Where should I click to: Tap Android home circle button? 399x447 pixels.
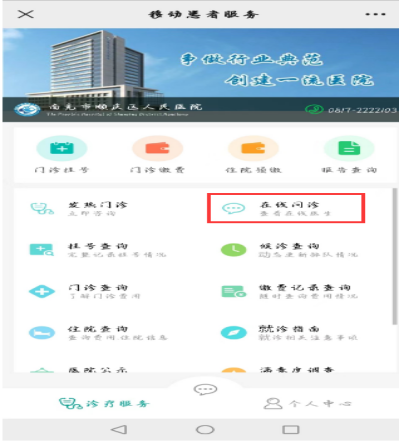(x=205, y=429)
